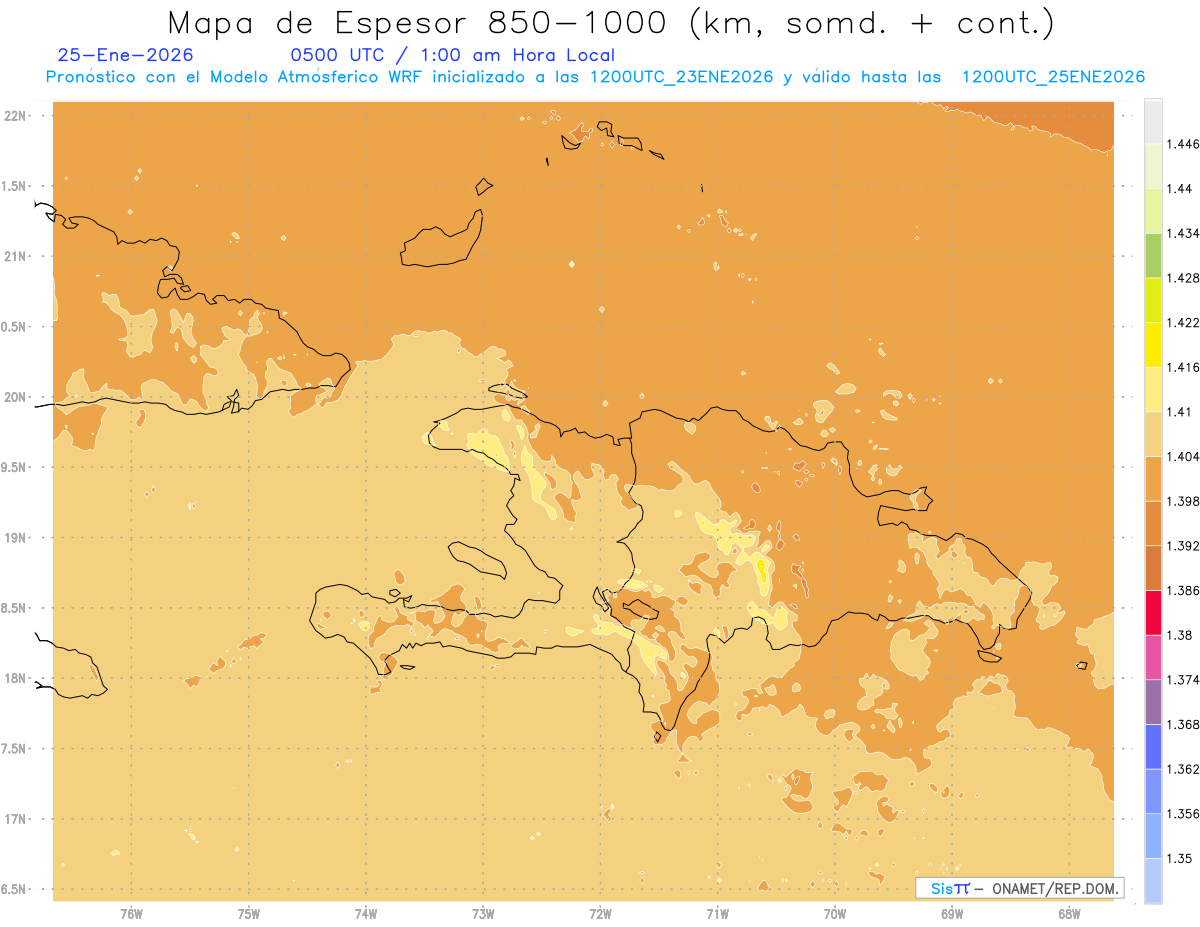Click the '1.404' colorbar value
This screenshot has width=1200, height=927.
(1183, 457)
